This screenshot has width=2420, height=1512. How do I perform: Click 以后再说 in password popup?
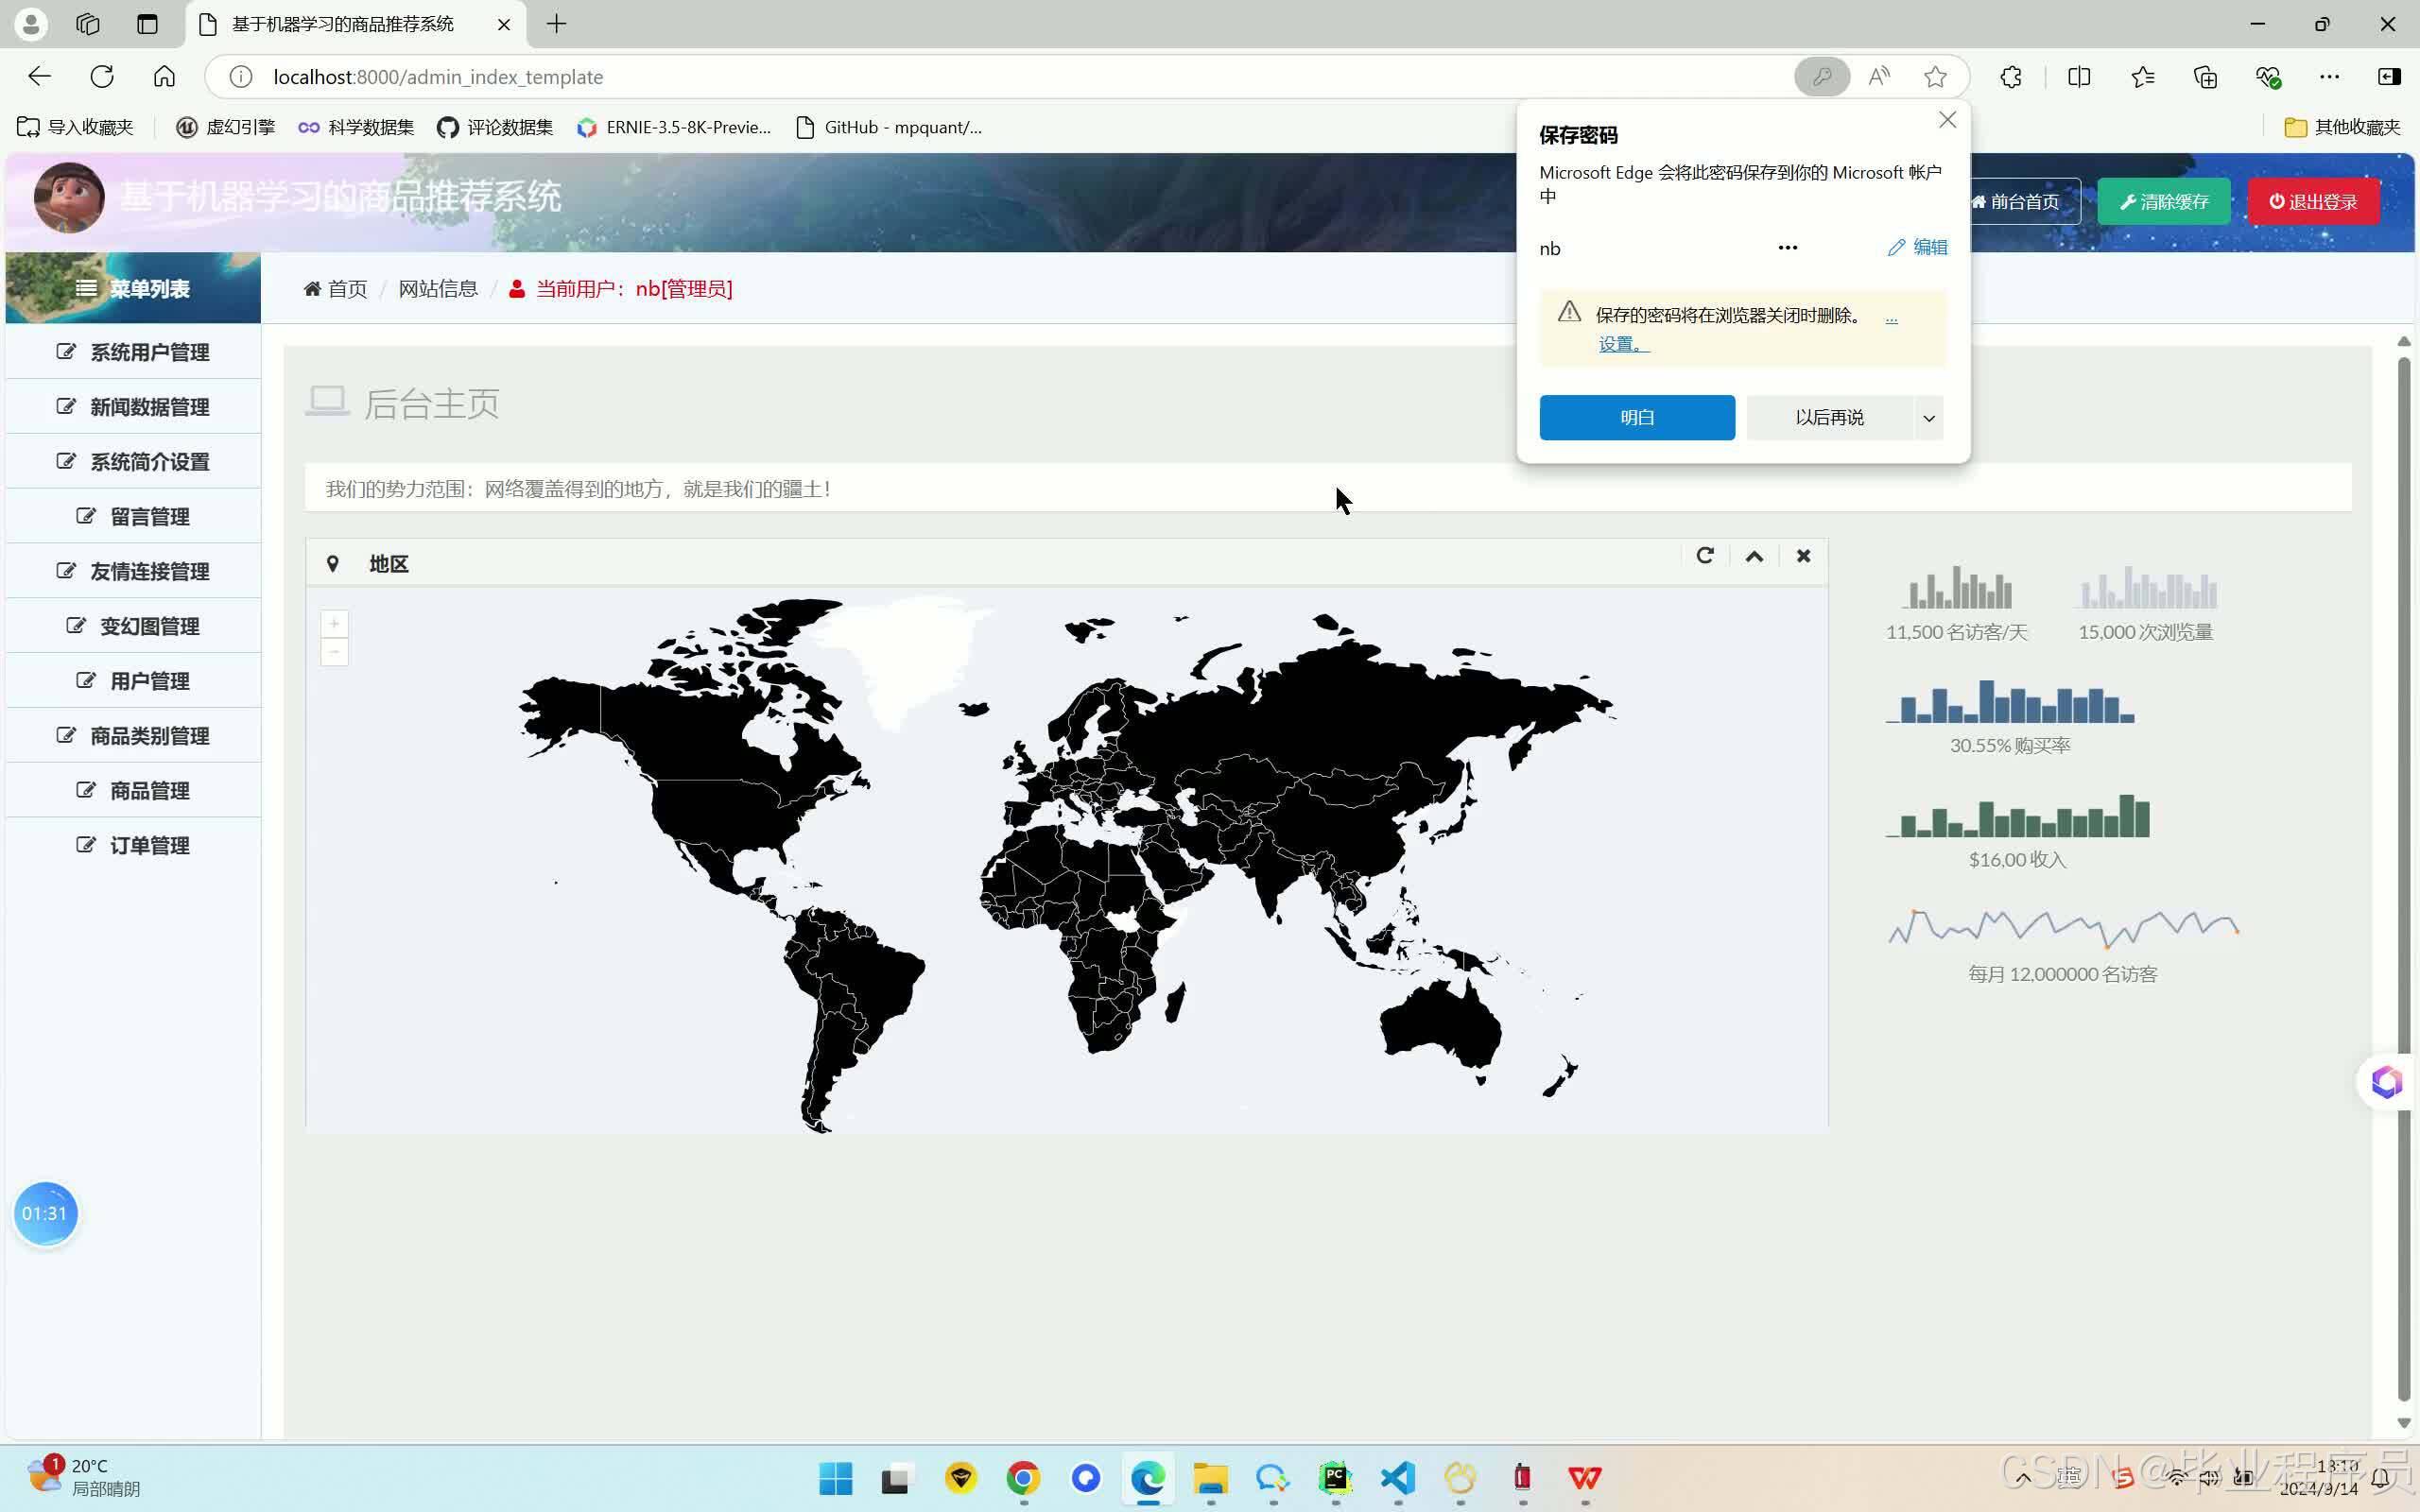1829,417
